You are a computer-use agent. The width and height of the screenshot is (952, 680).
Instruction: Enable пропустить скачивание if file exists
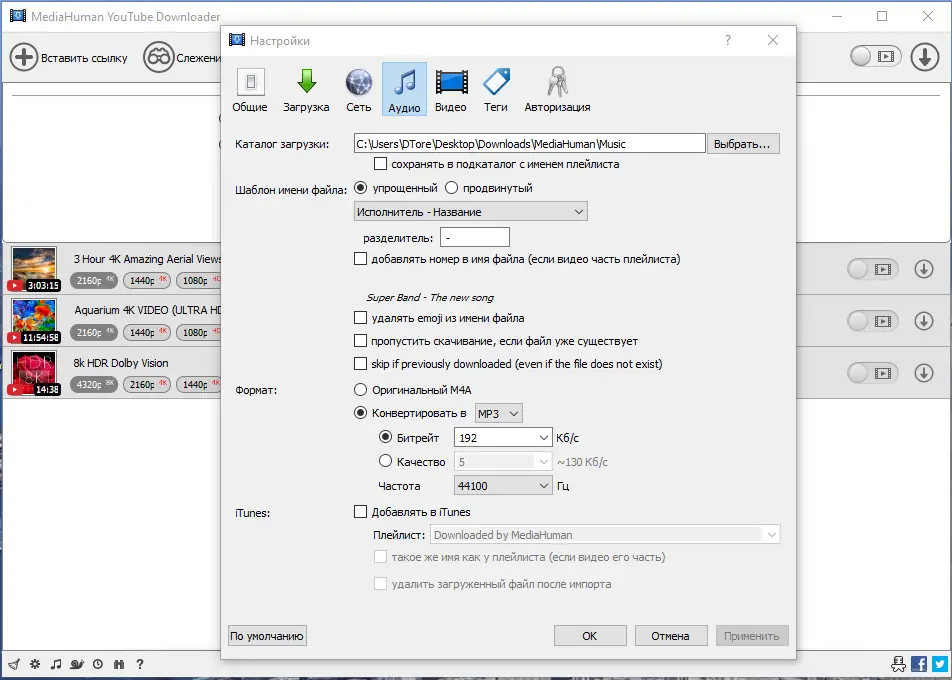(x=361, y=341)
